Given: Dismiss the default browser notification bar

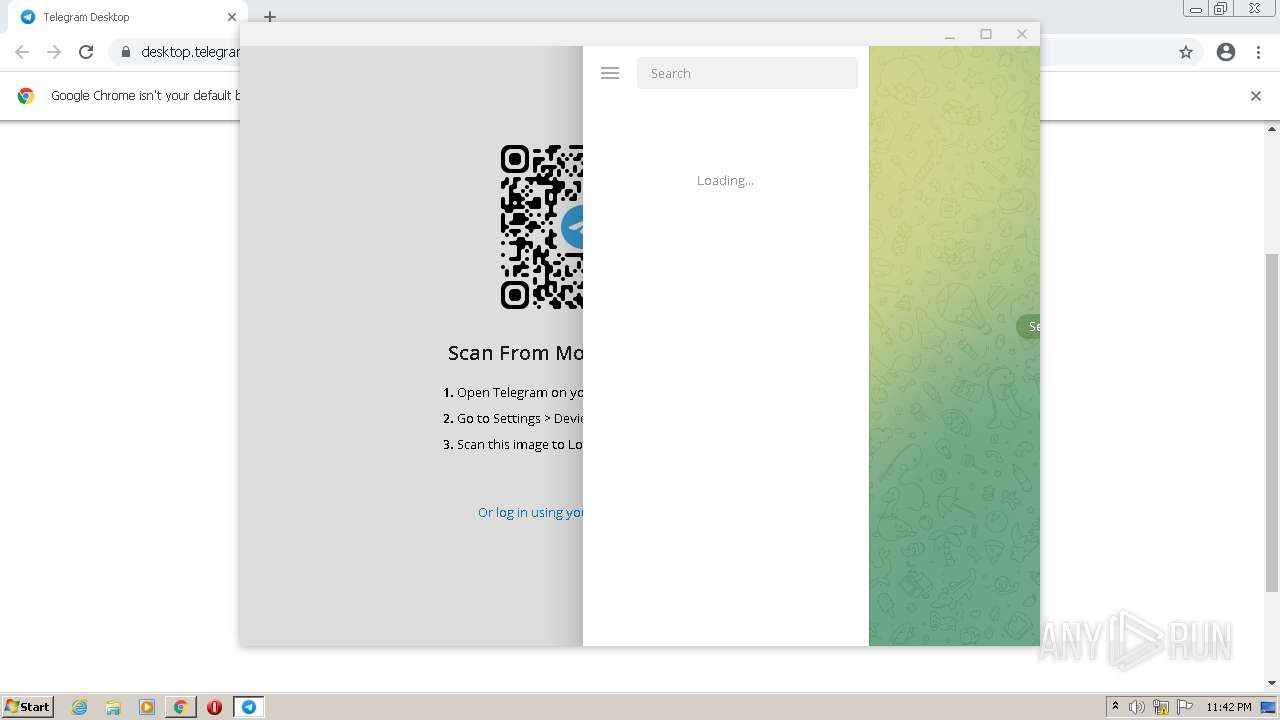Looking at the screenshot, I should 1256,96.
